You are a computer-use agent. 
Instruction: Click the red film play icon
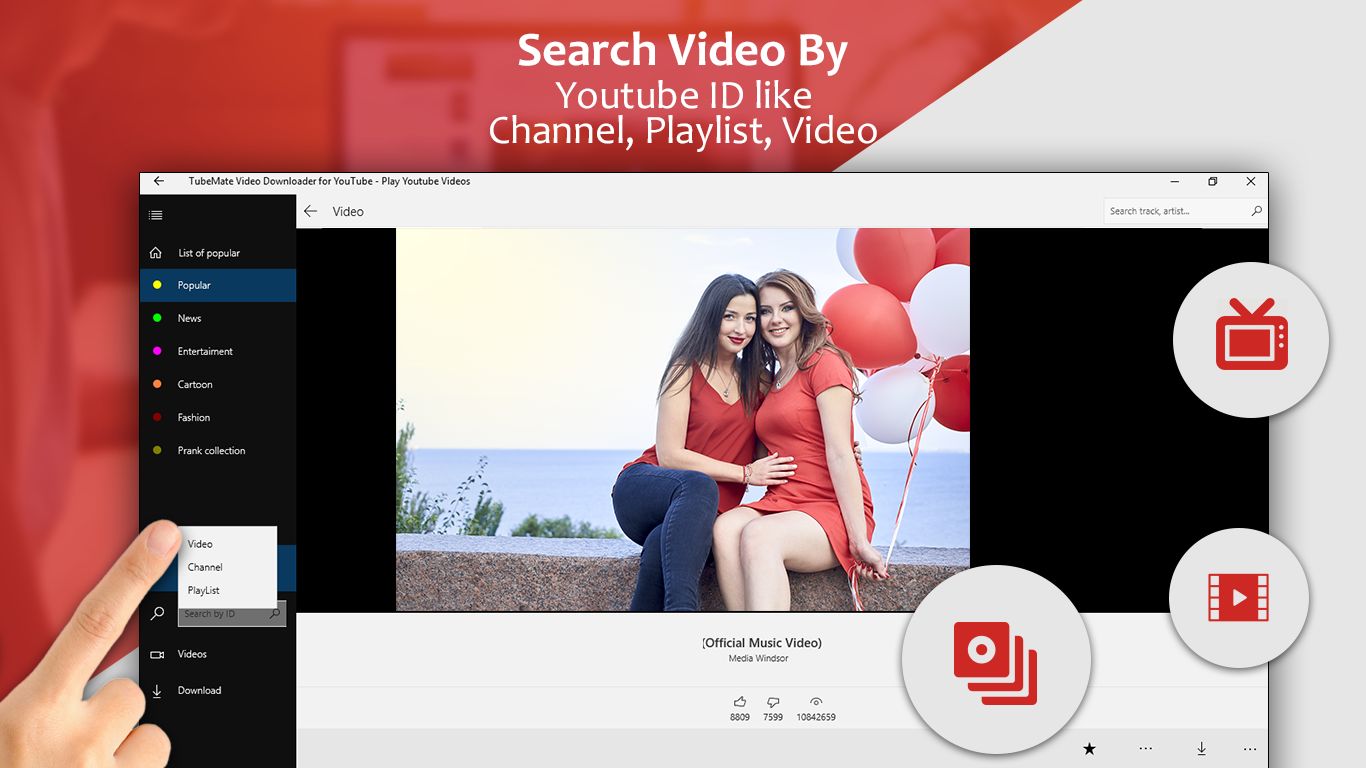click(x=1239, y=598)
